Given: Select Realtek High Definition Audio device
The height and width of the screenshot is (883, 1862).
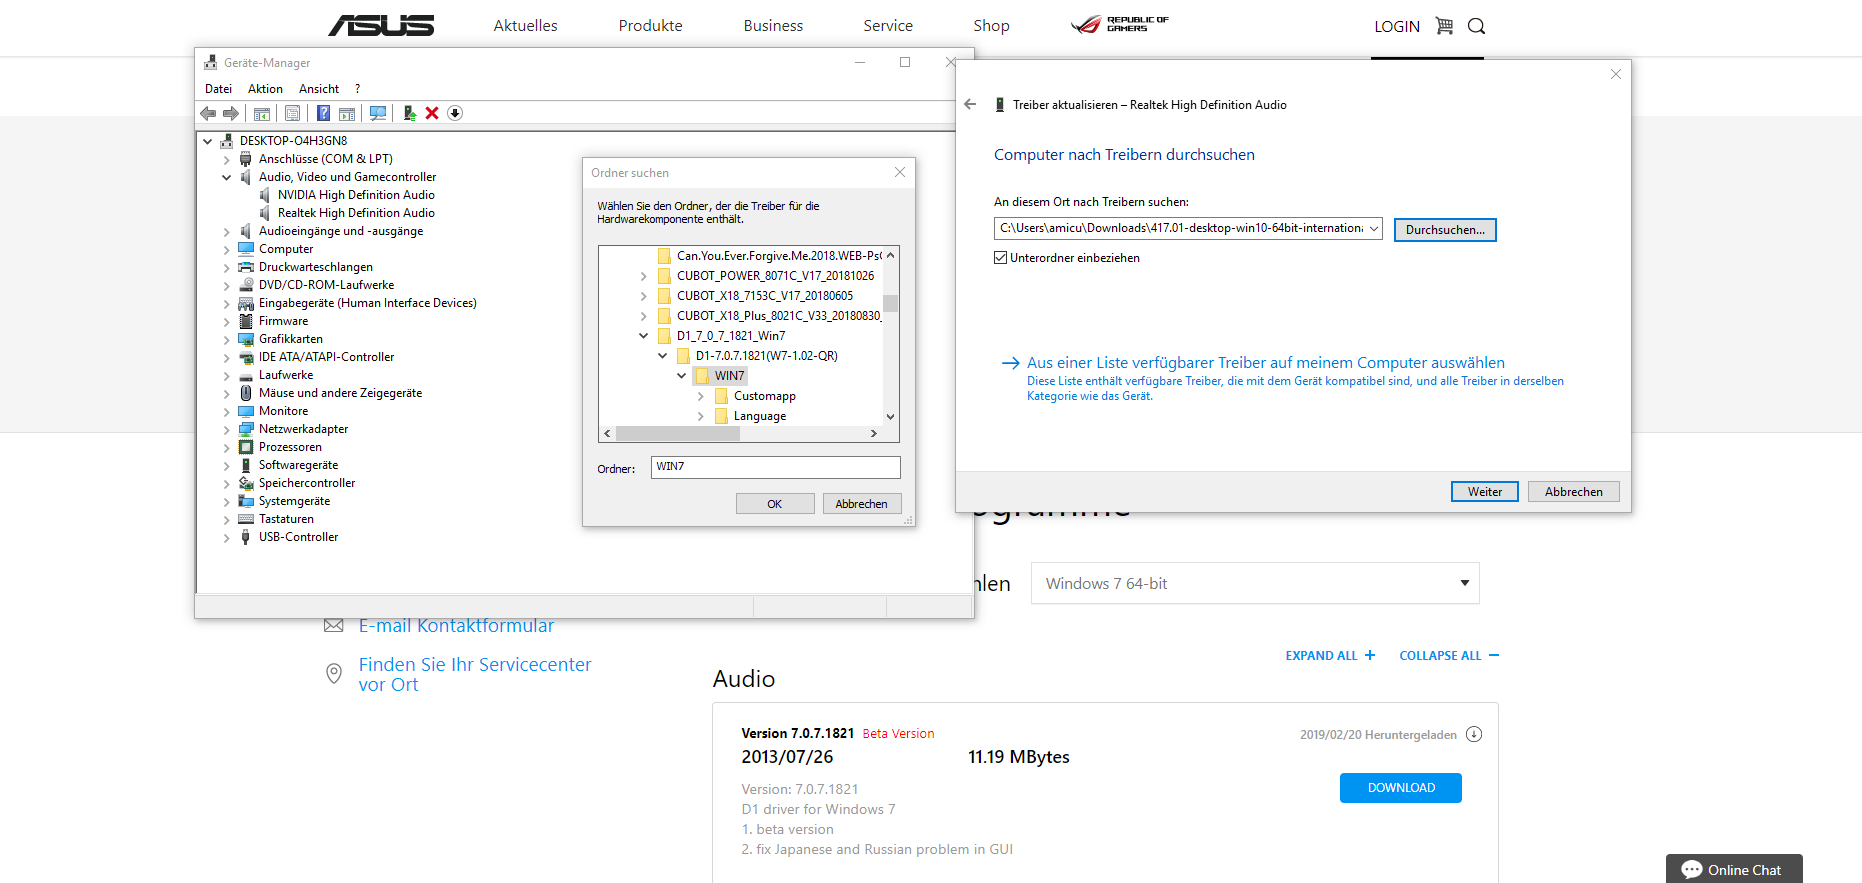Looking at the screenshot, I should point(356,213).
